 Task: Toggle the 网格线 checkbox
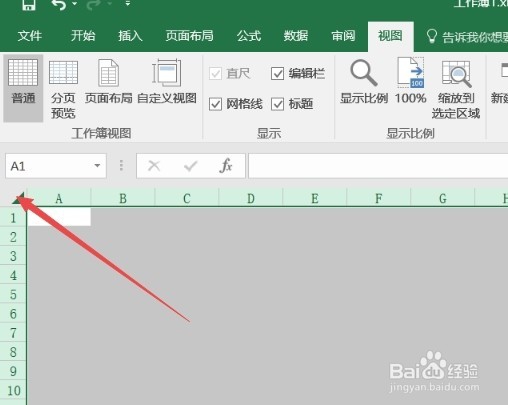tap(215, 104)
